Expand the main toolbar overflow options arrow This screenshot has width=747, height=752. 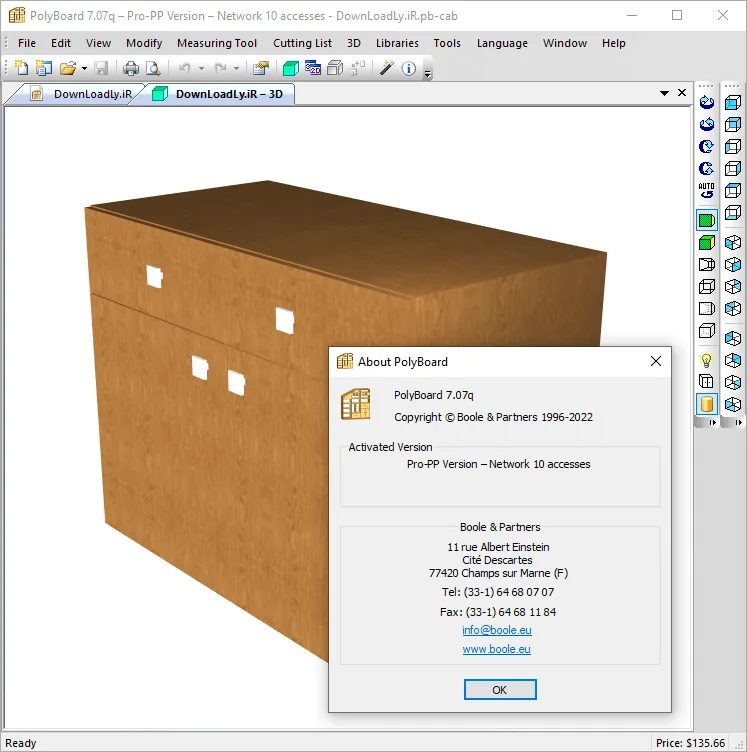(x=428, y=73)
